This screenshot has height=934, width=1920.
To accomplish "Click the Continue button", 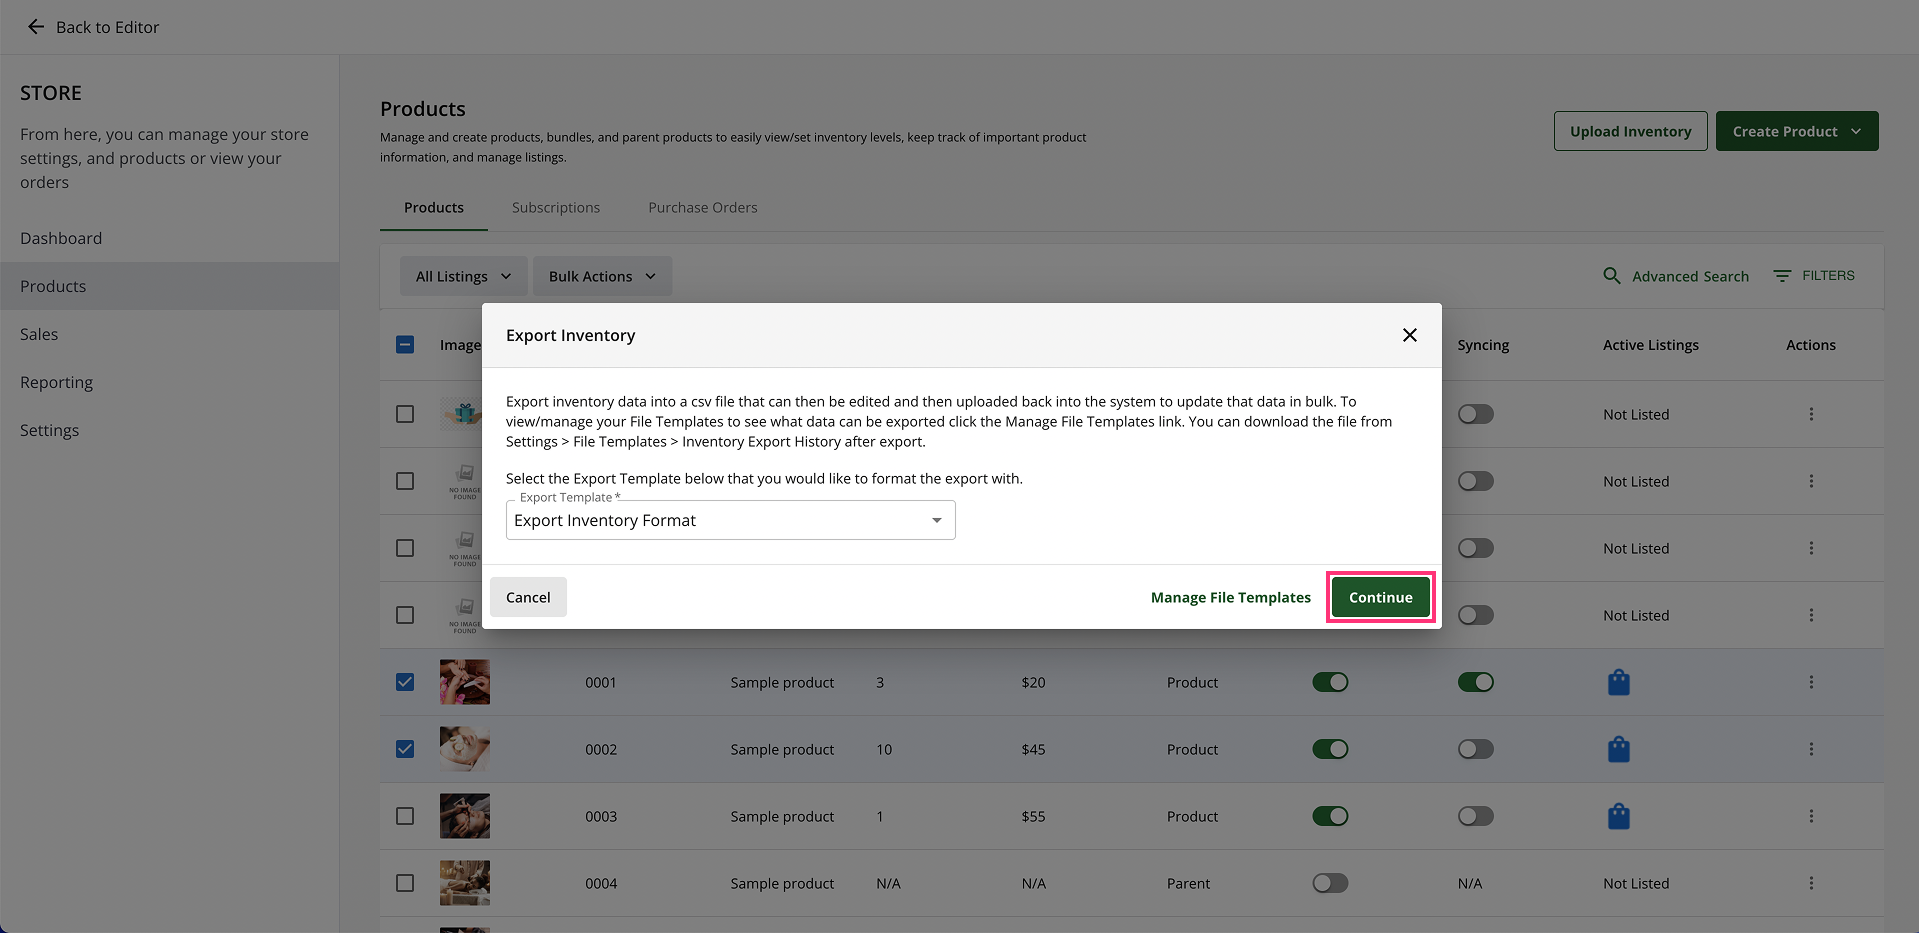I will (x=1381, y=597).
